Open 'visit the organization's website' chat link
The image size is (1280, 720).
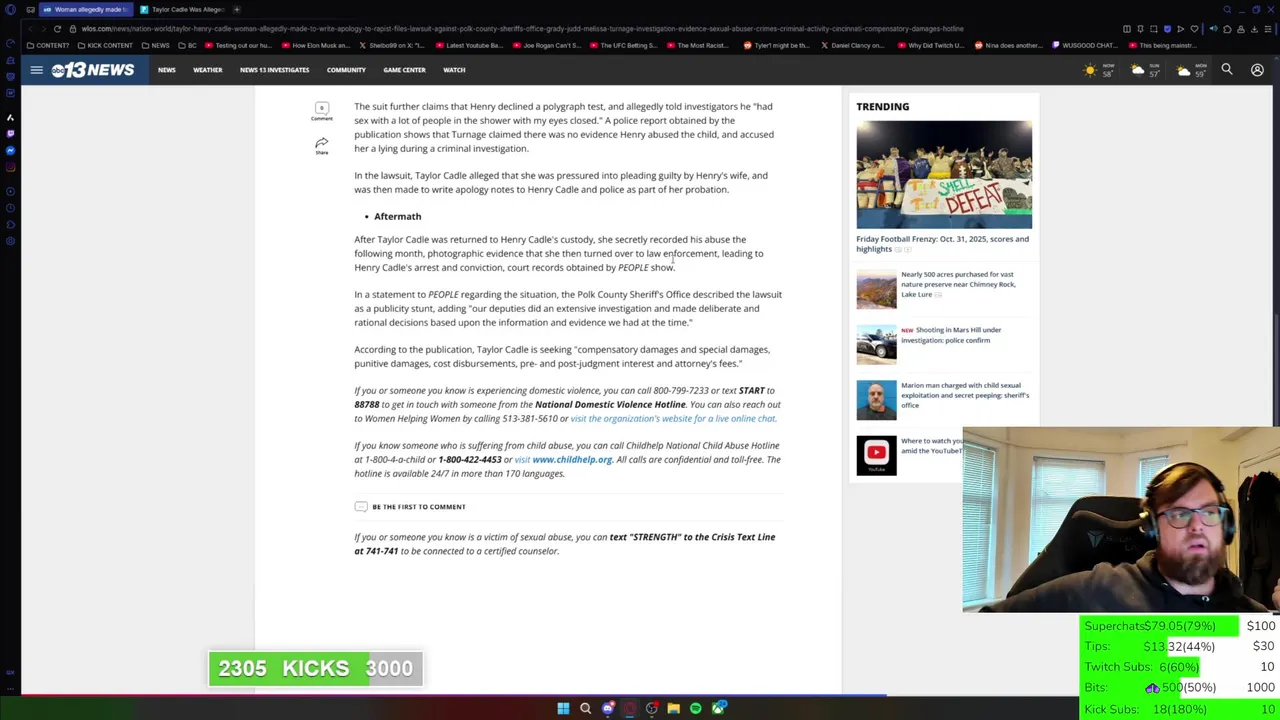click(x=673, y=418)
